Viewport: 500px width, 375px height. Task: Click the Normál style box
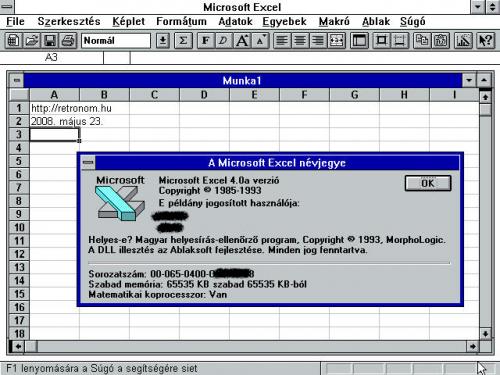(116, 41)
